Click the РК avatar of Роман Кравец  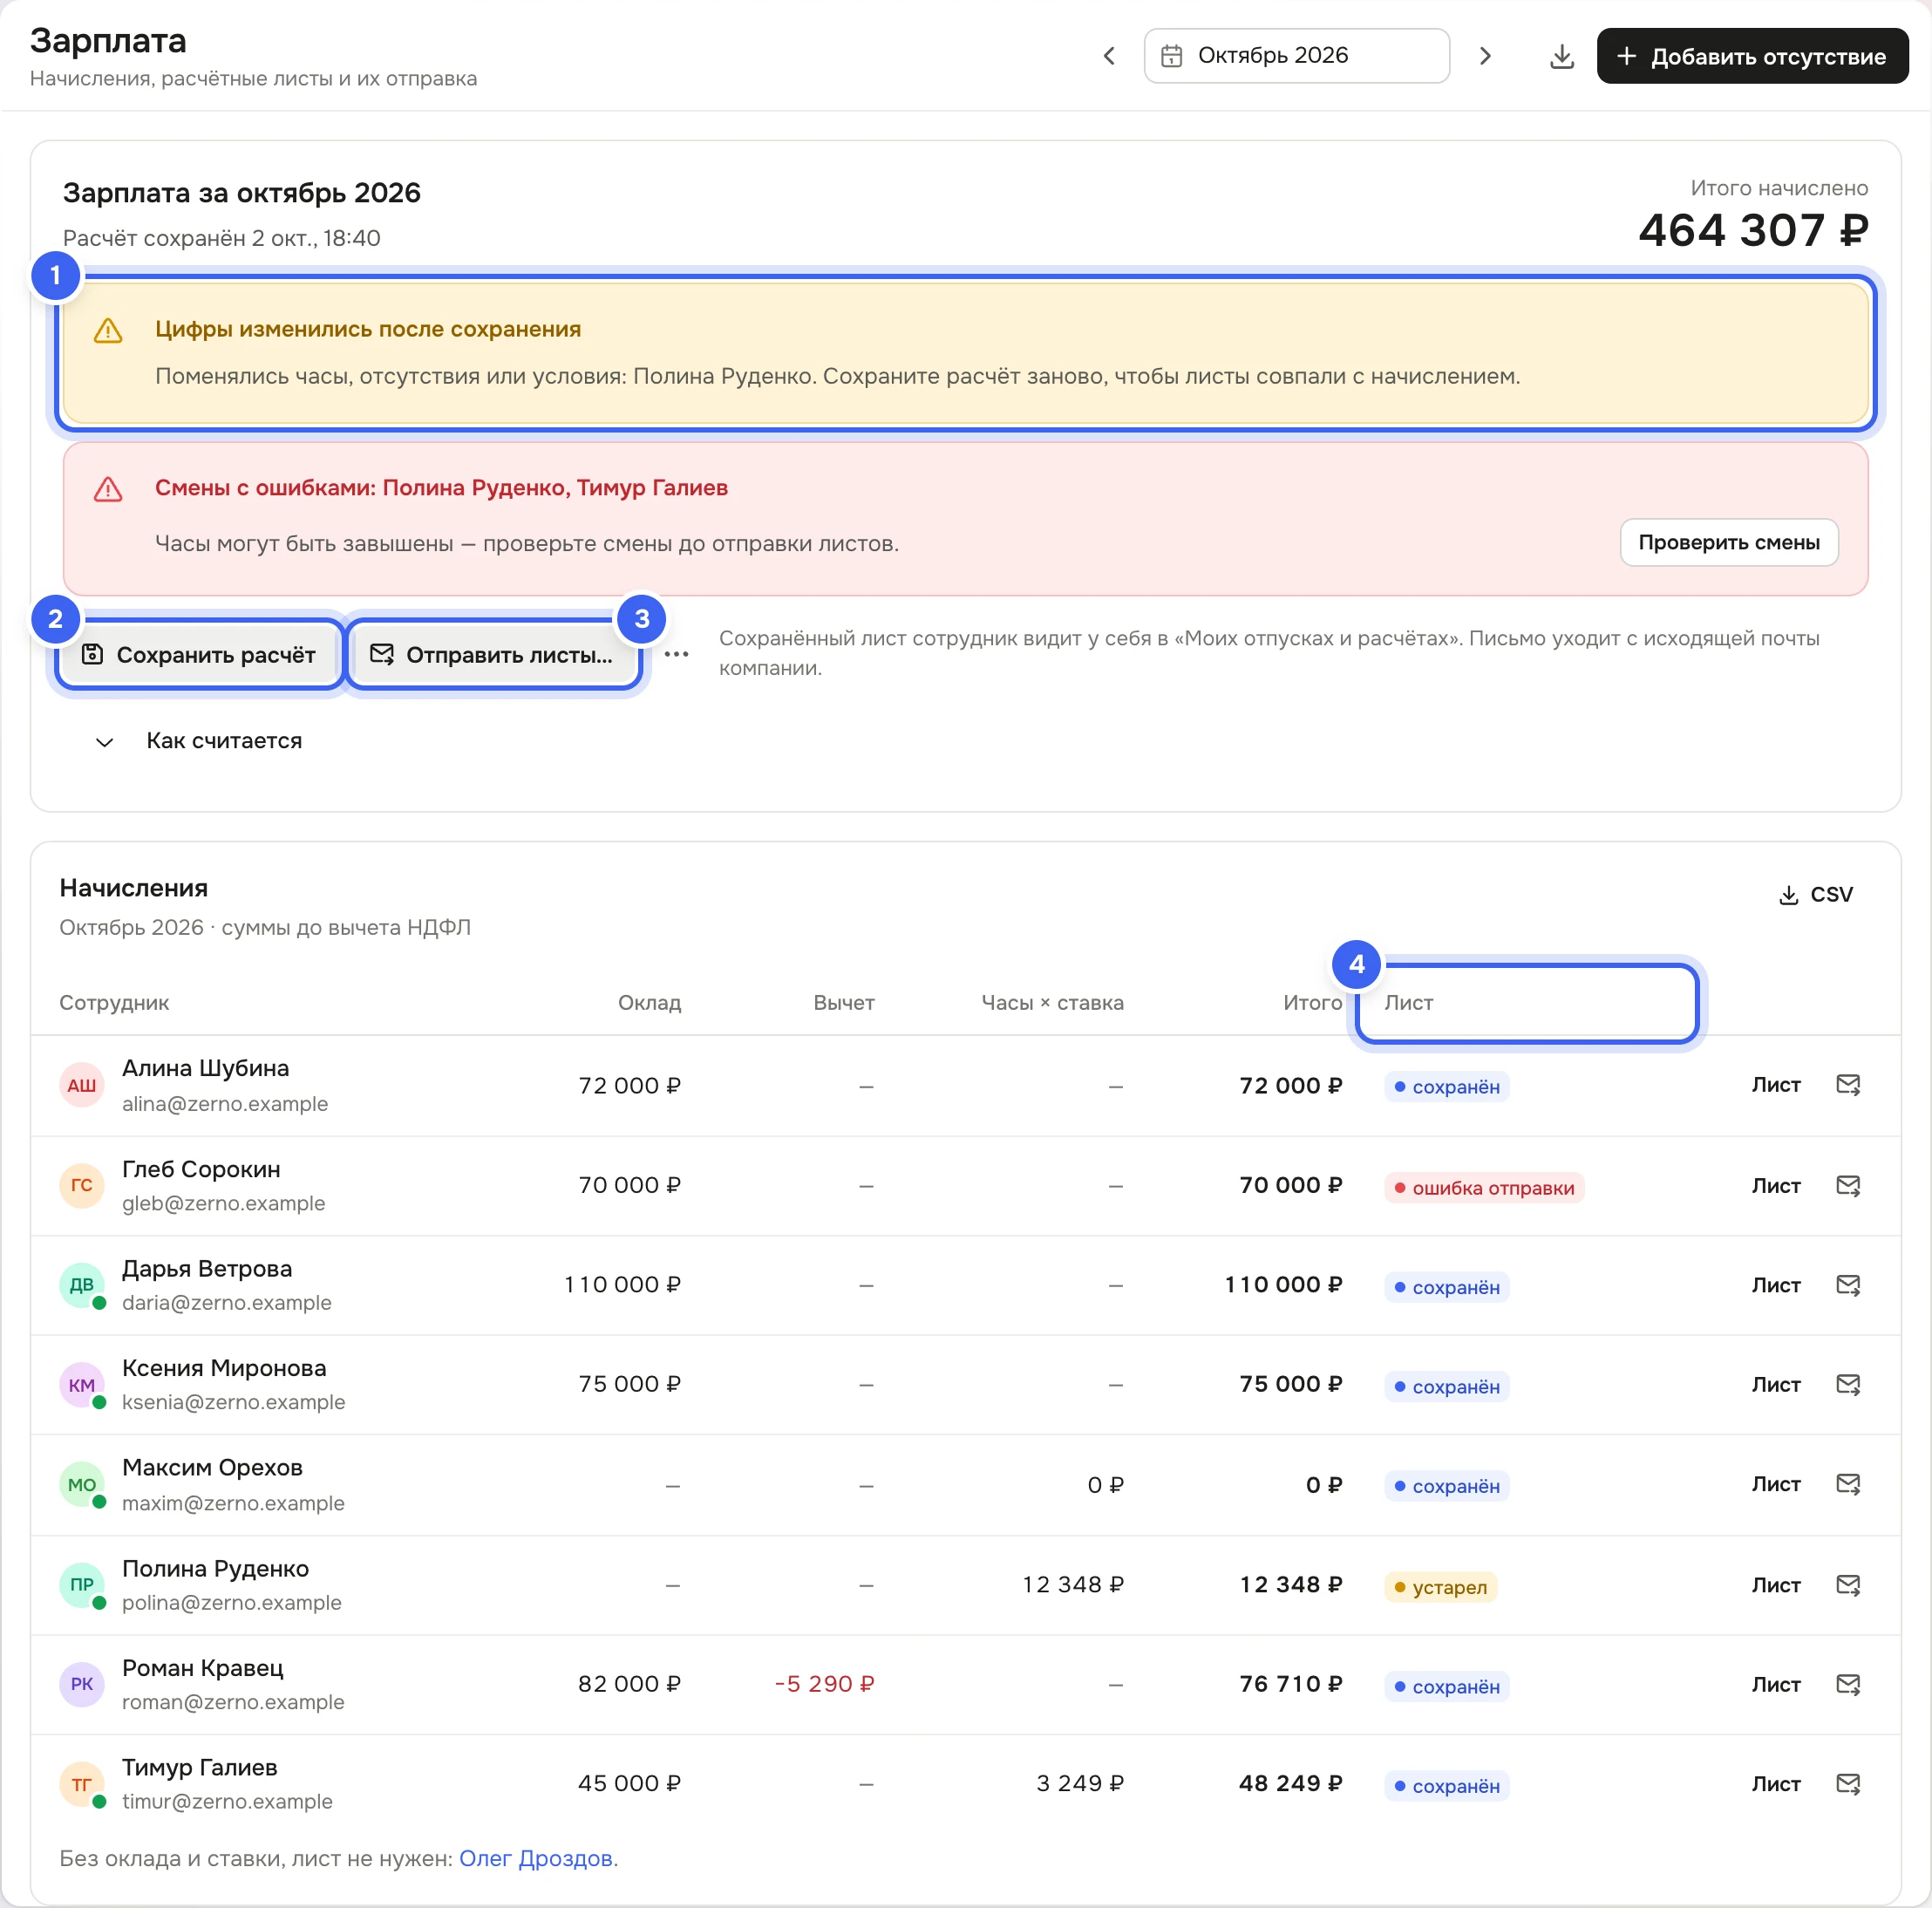tap(82, 1684)
